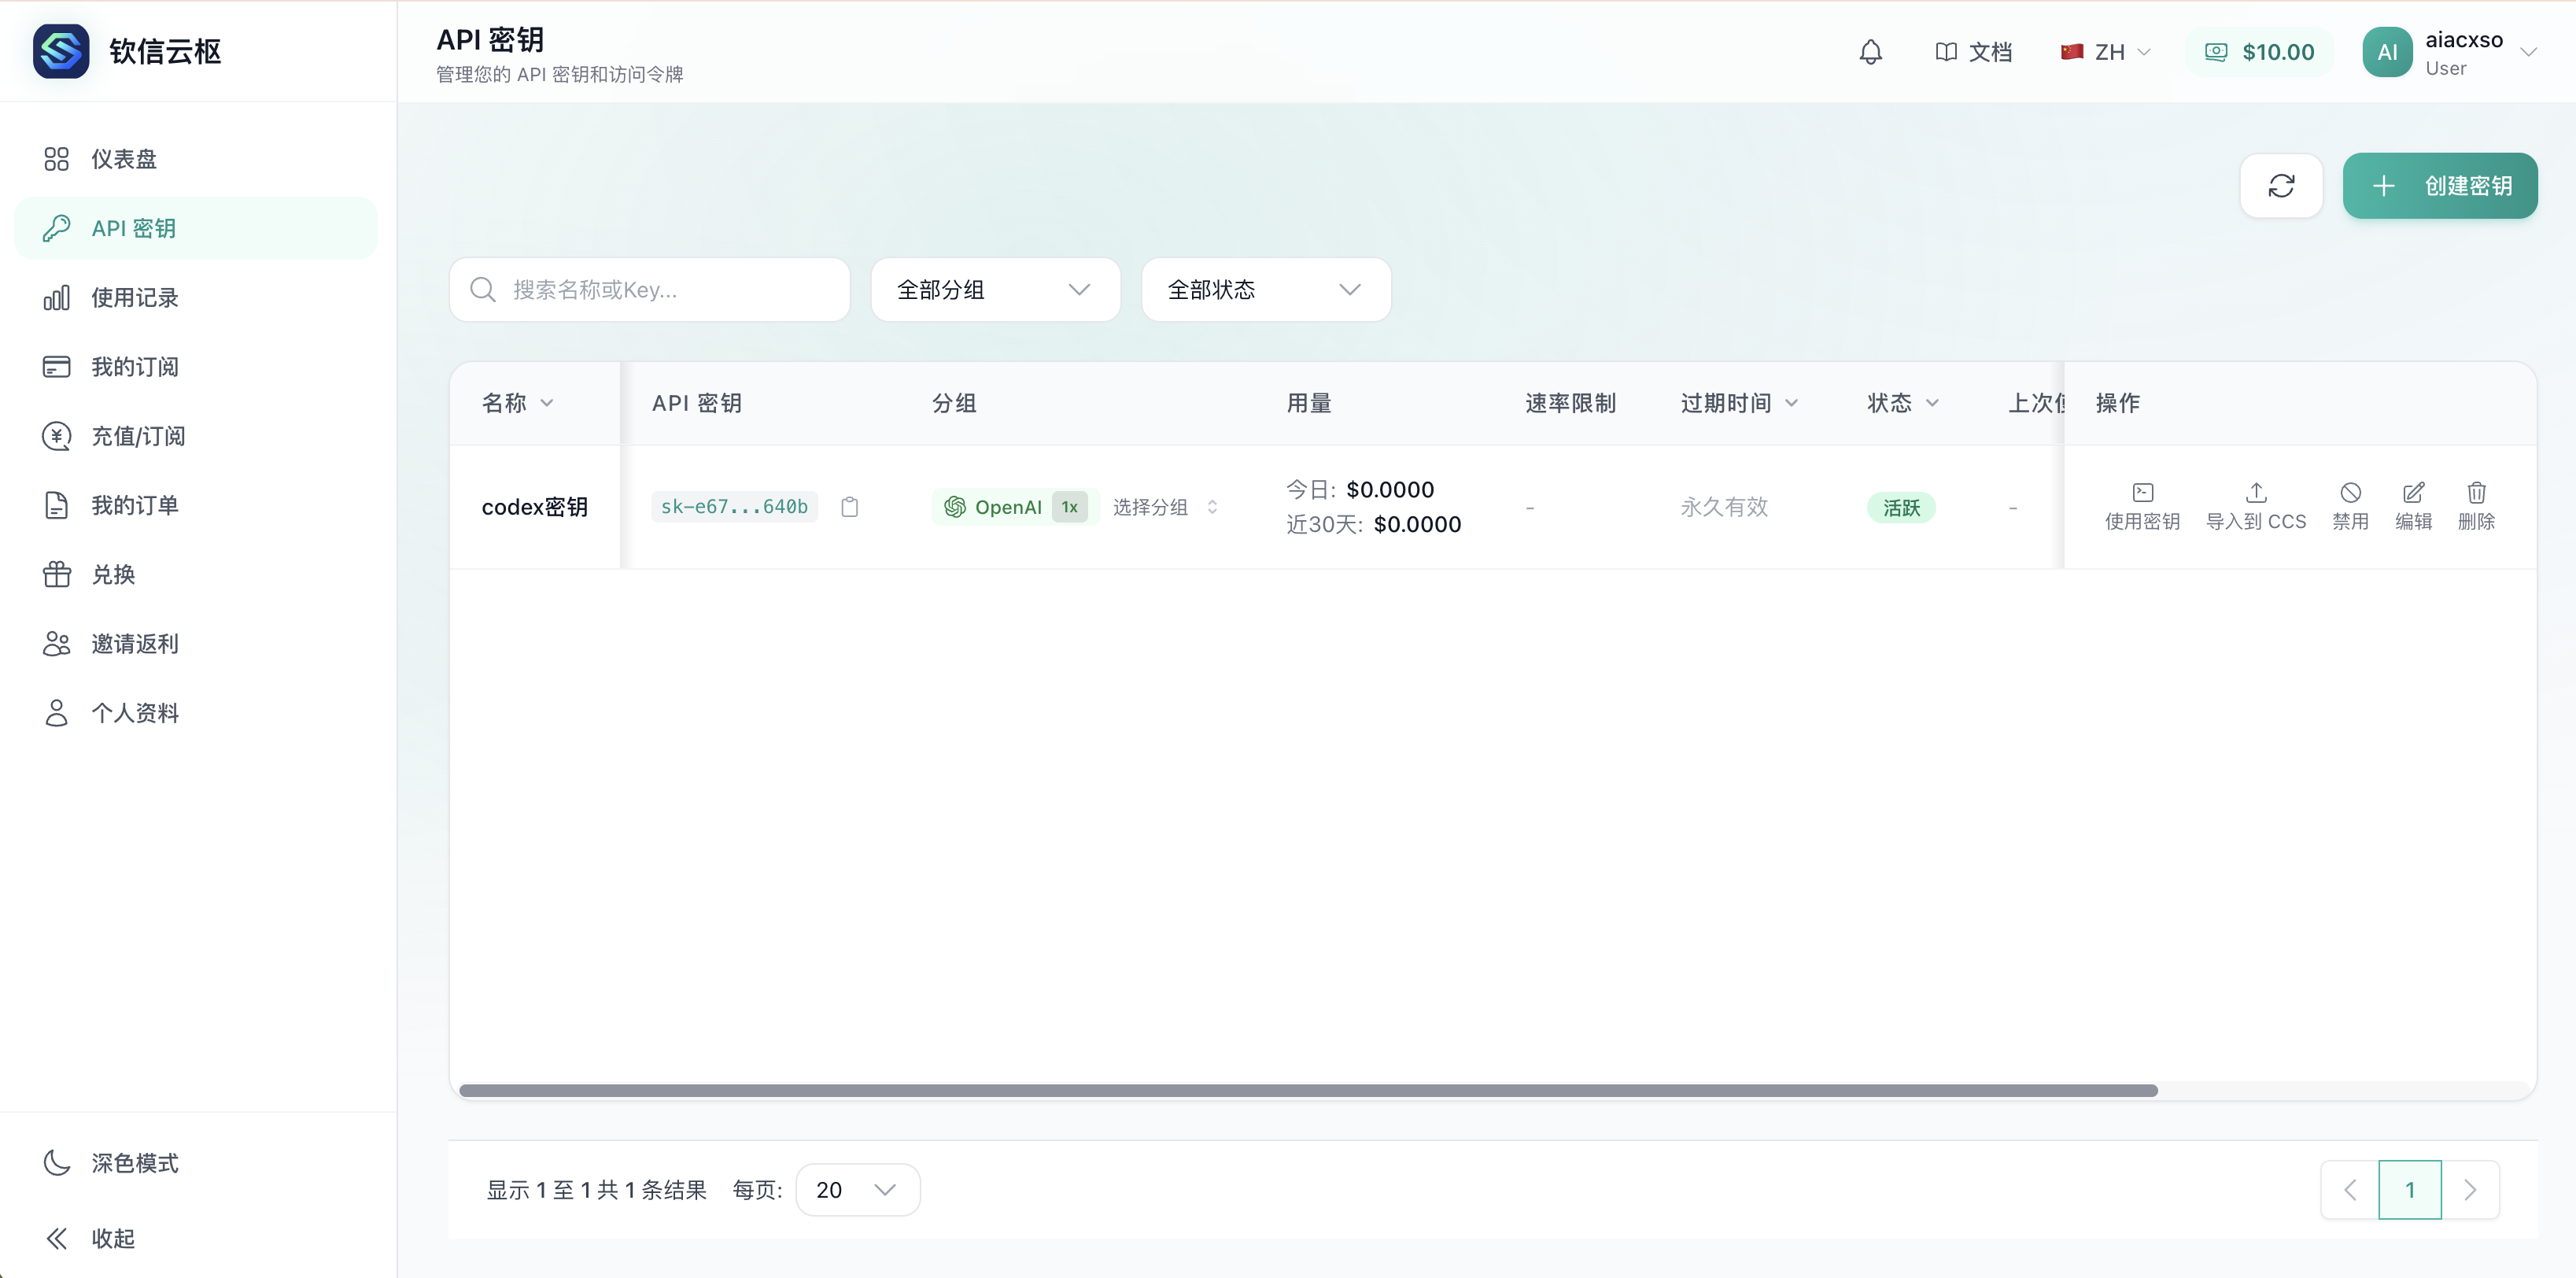Click the key icon beside API 密钥
Image resolution: width=2576 pixels, height=1278 pixels.
[57, 228]
